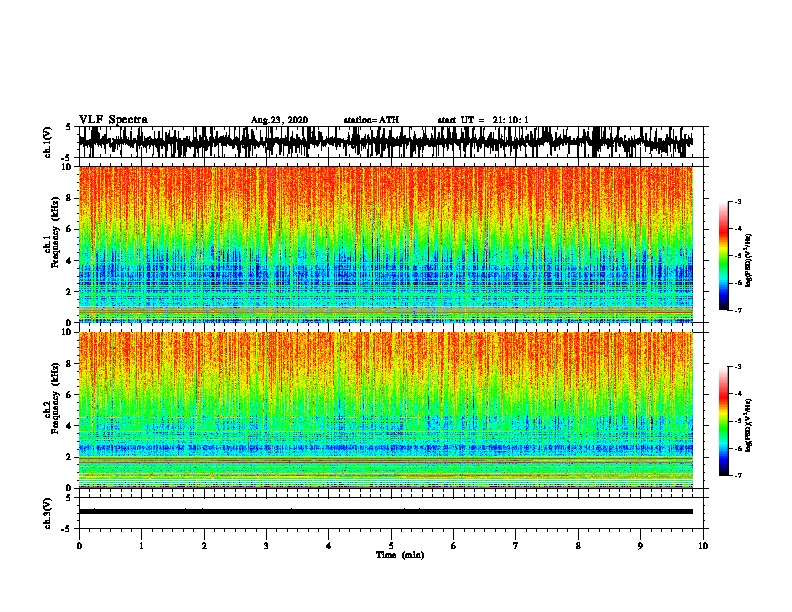Click time-axis tick label "0"

(79, 546)
